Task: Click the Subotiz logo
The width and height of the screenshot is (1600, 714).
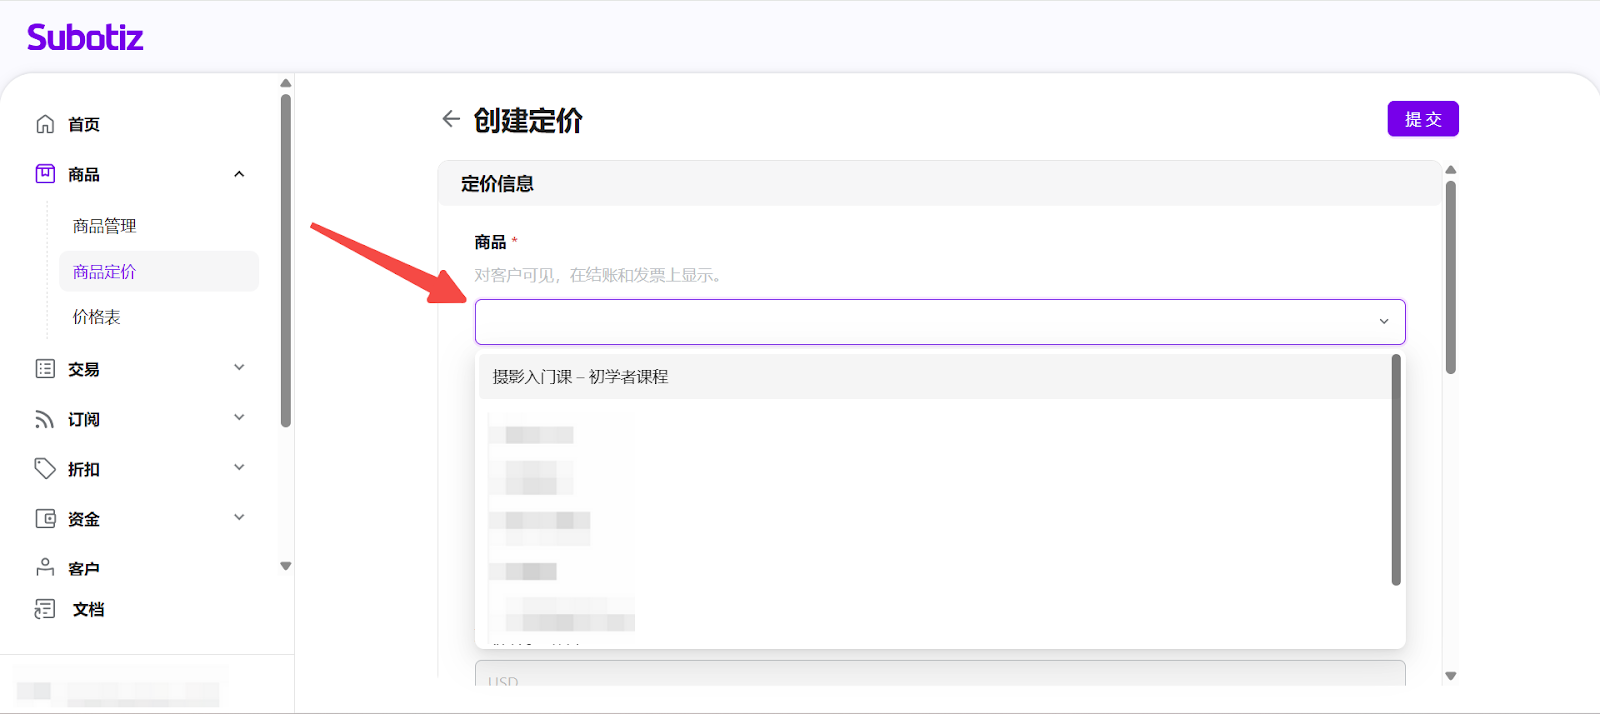Action: pos(85,38)
